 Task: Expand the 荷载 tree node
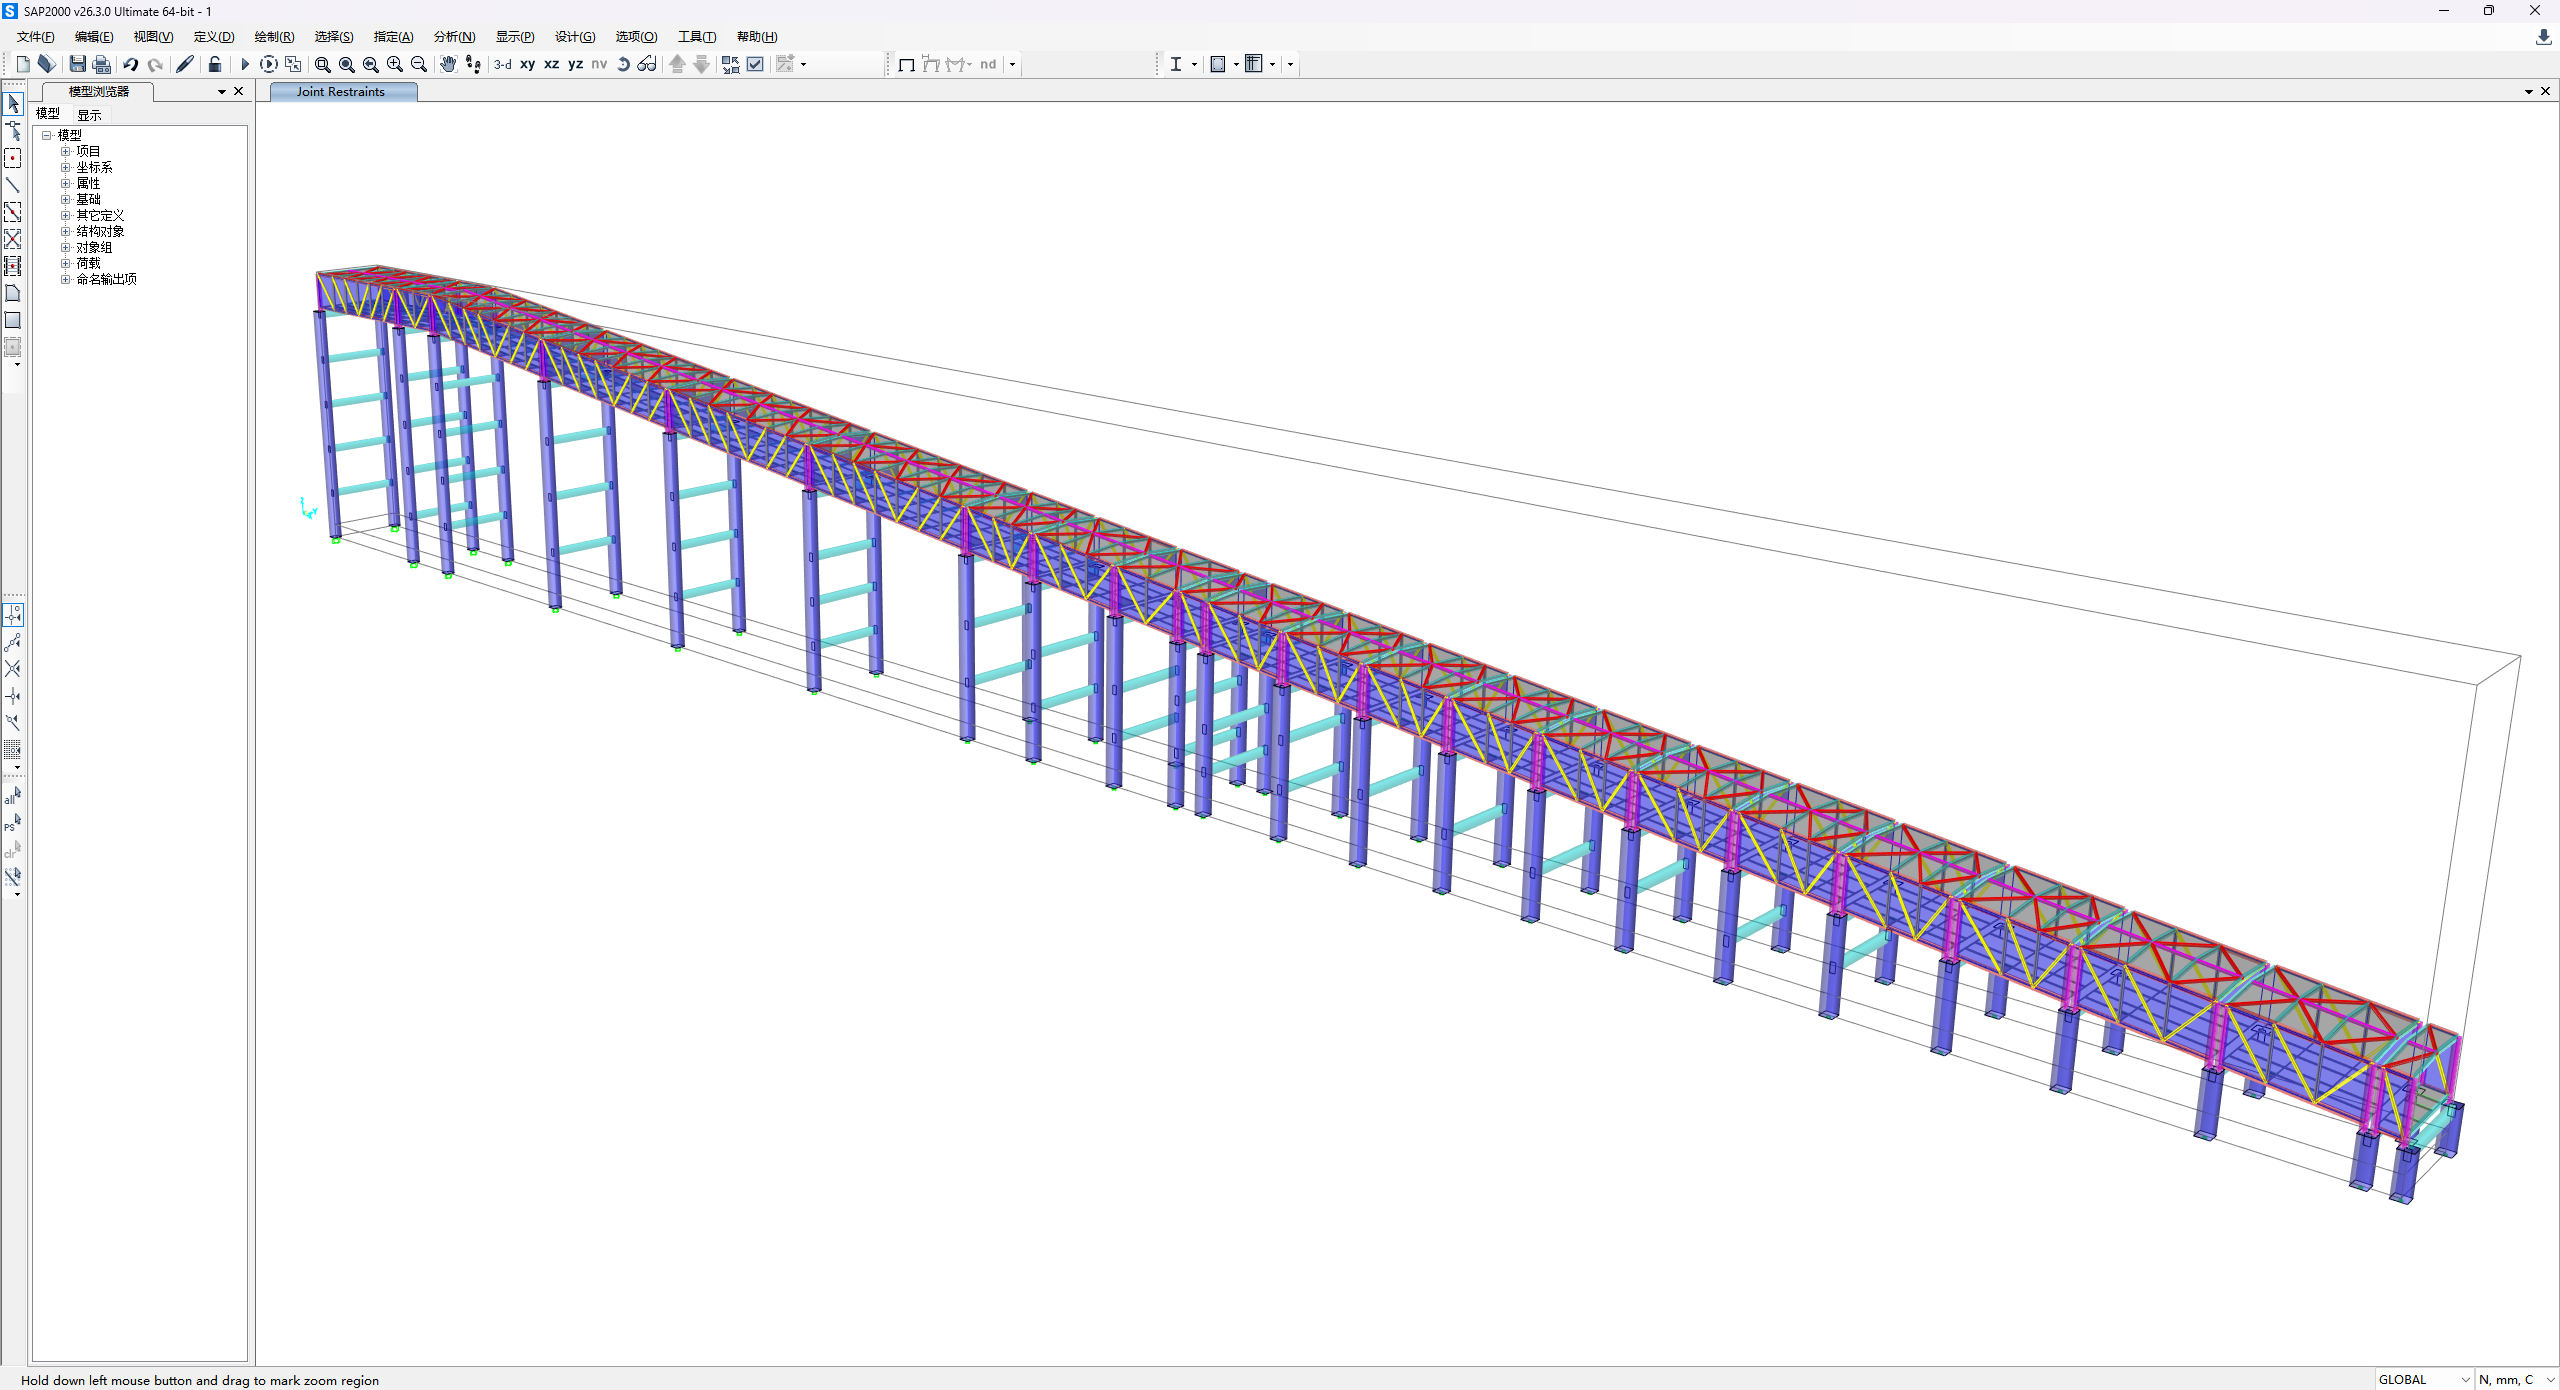[66, 263]
